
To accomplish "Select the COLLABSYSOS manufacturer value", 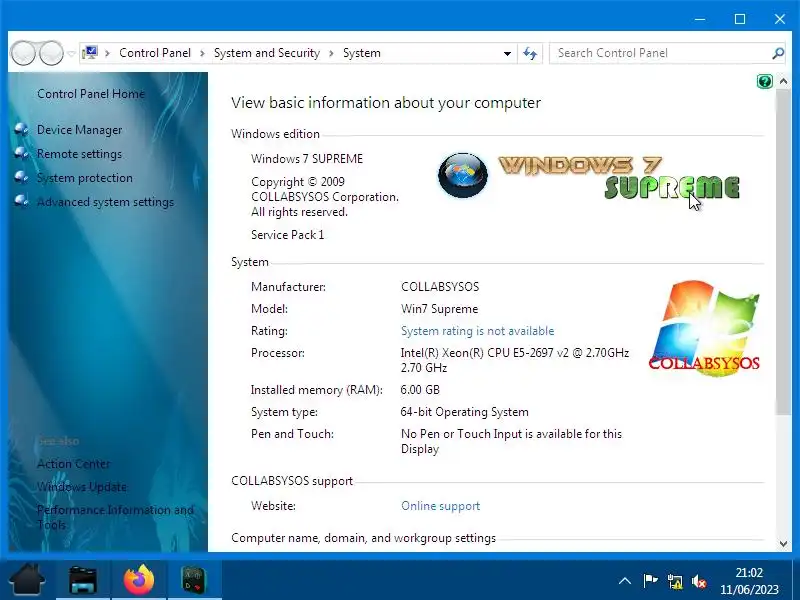I will click(440, 287).
